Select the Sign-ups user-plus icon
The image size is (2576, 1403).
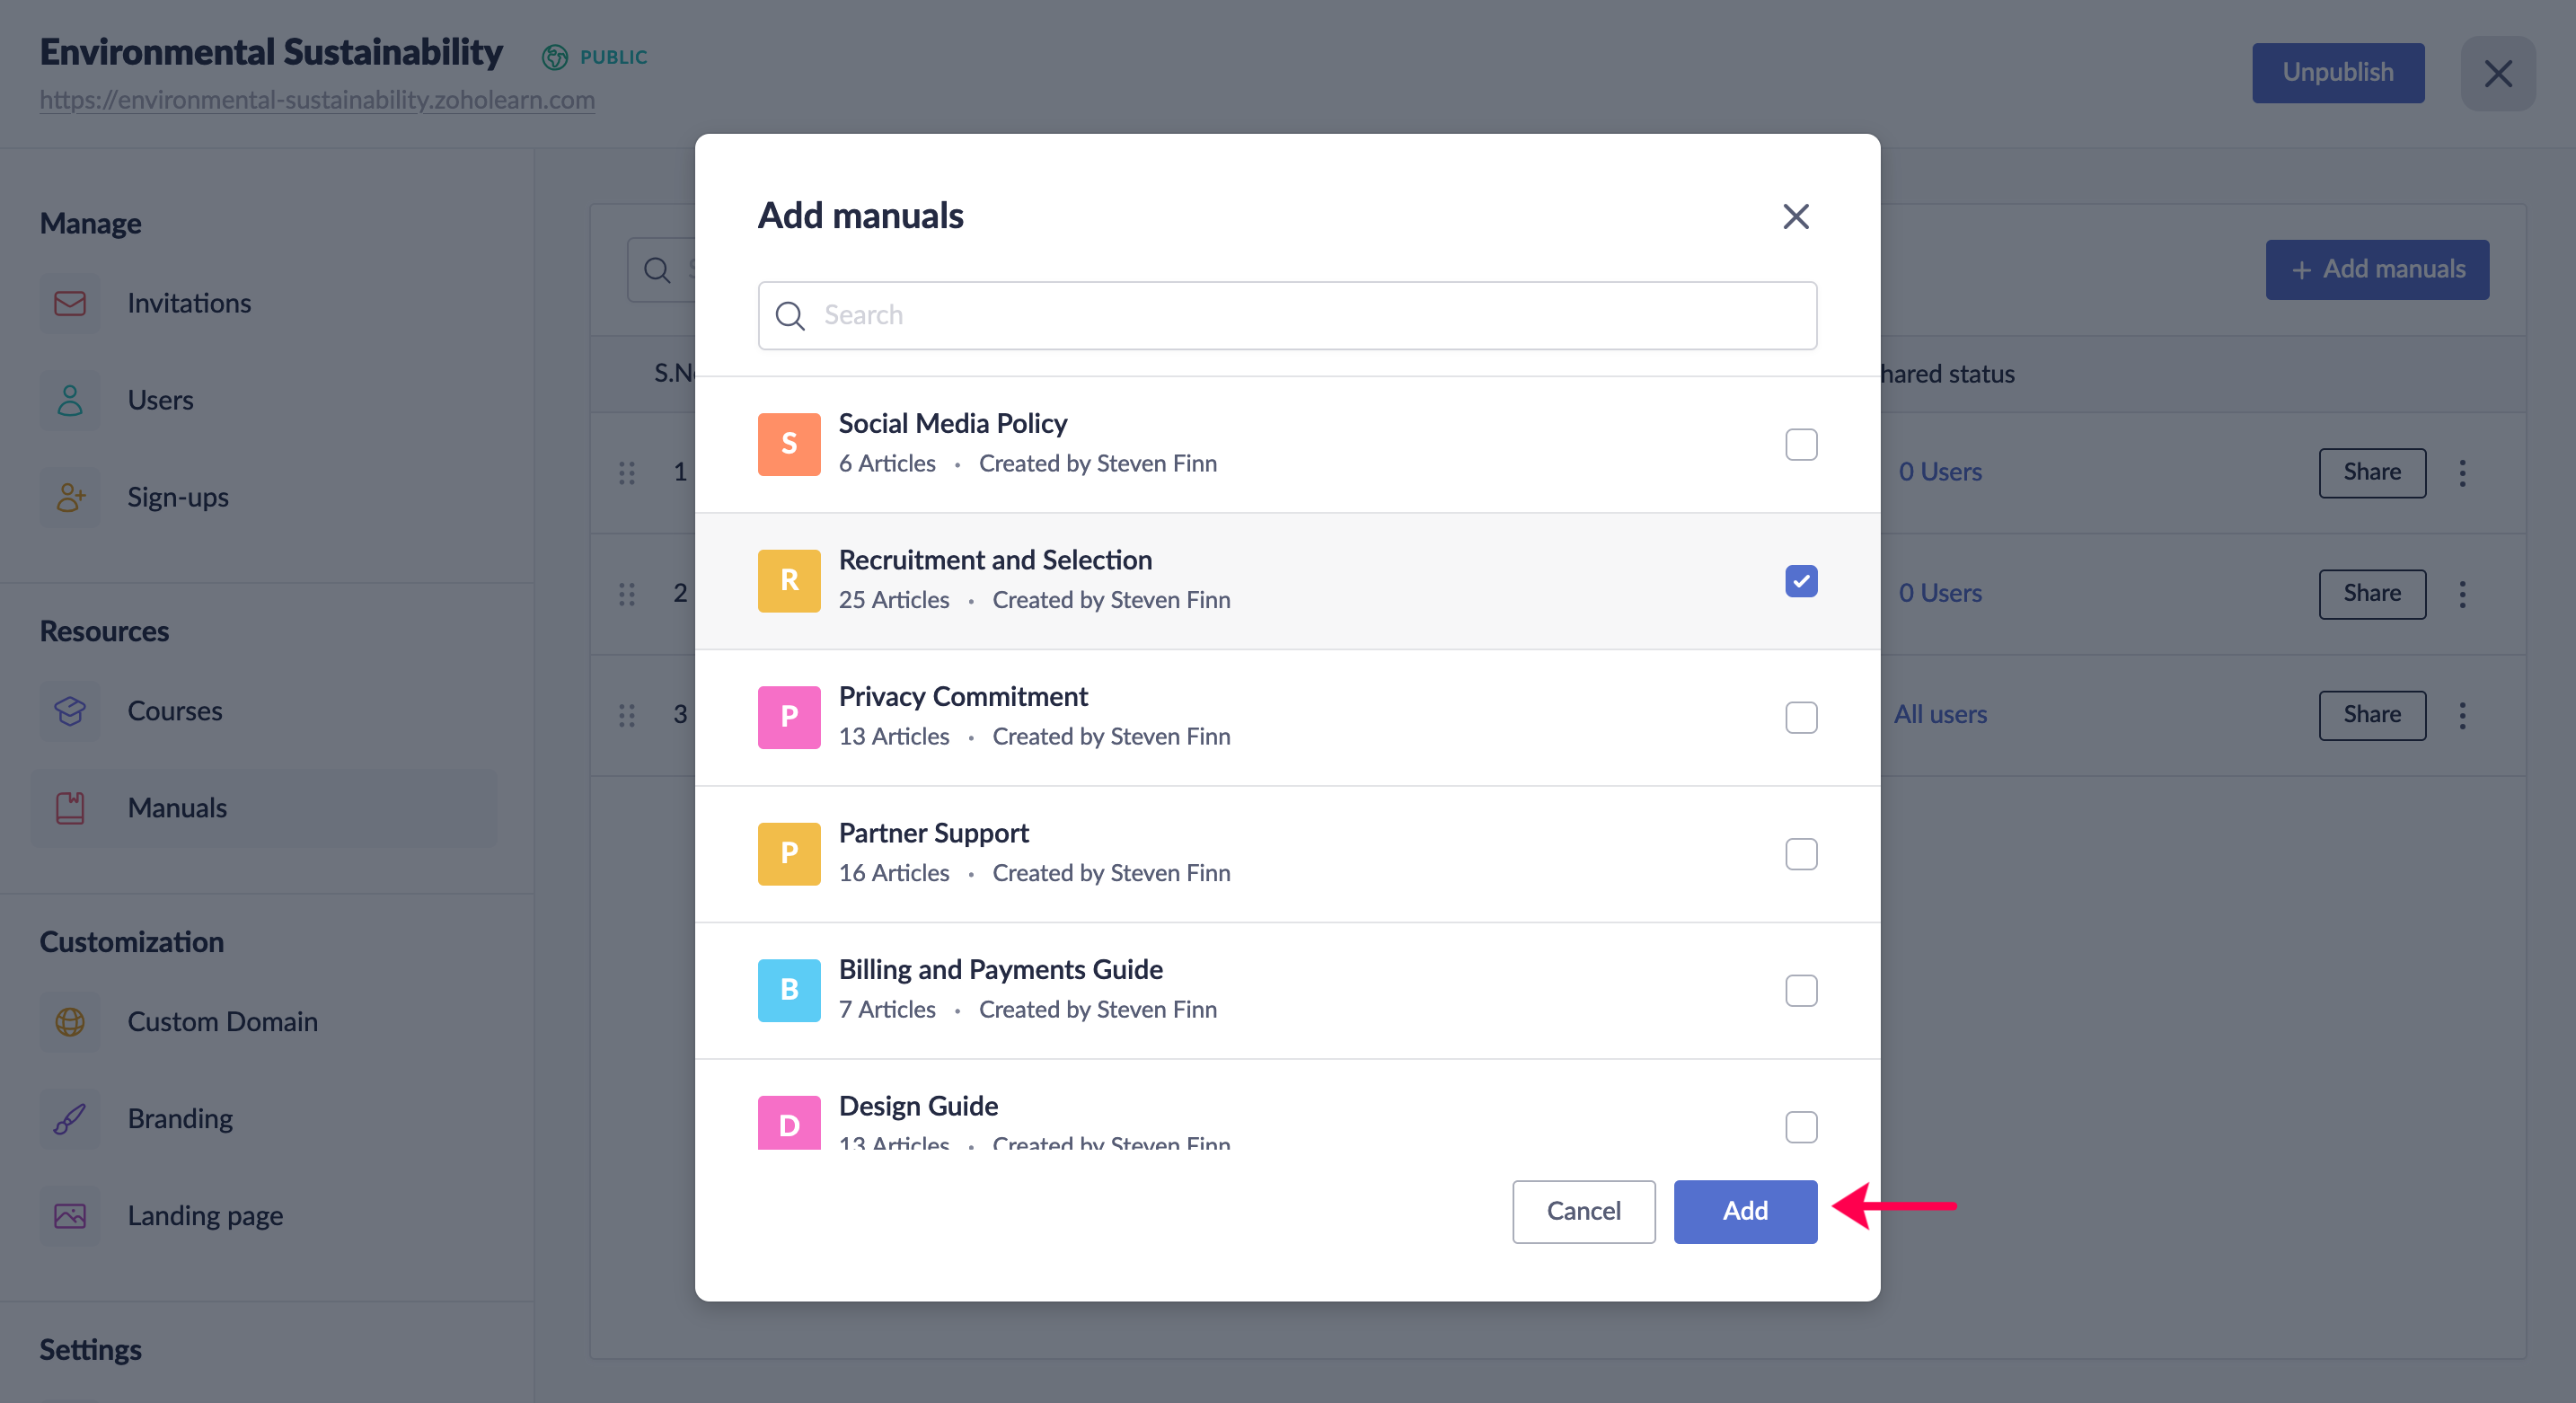tap(70, 497)
